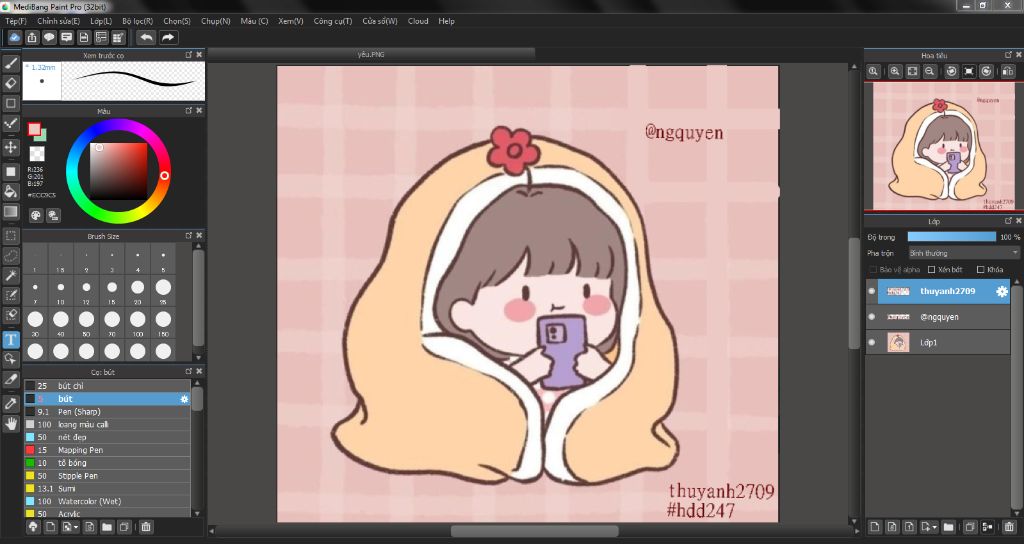1024x544 pixels.
Task: Add new layer in layer panel
Action: tap(875, 526)
